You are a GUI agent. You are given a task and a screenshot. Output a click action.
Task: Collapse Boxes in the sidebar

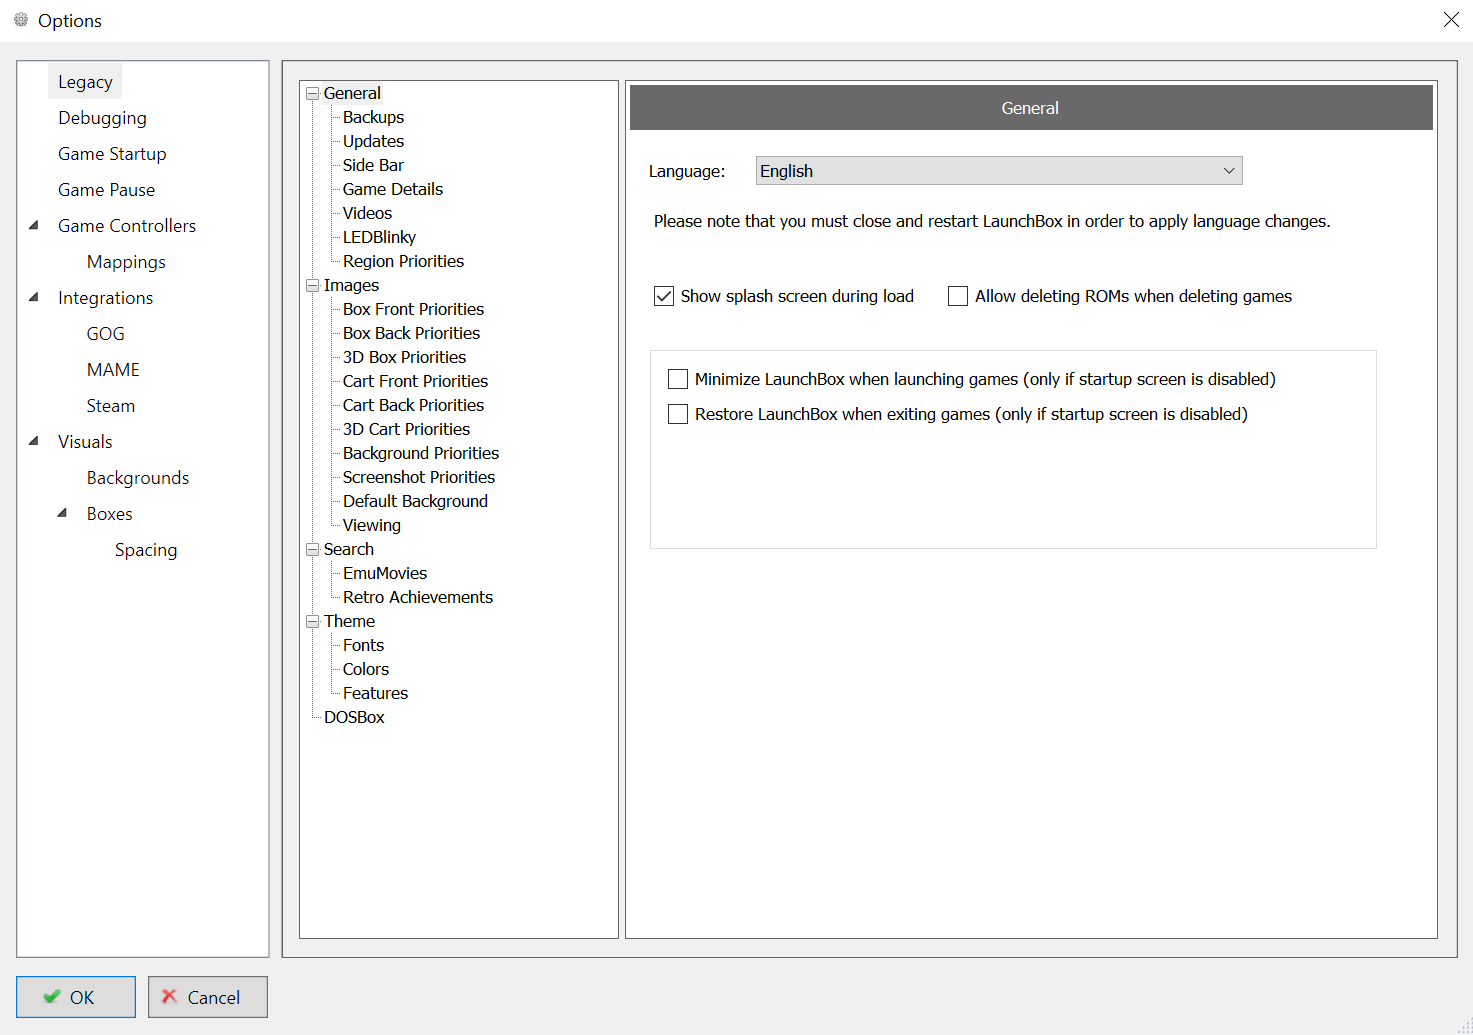tap(63, 513)
